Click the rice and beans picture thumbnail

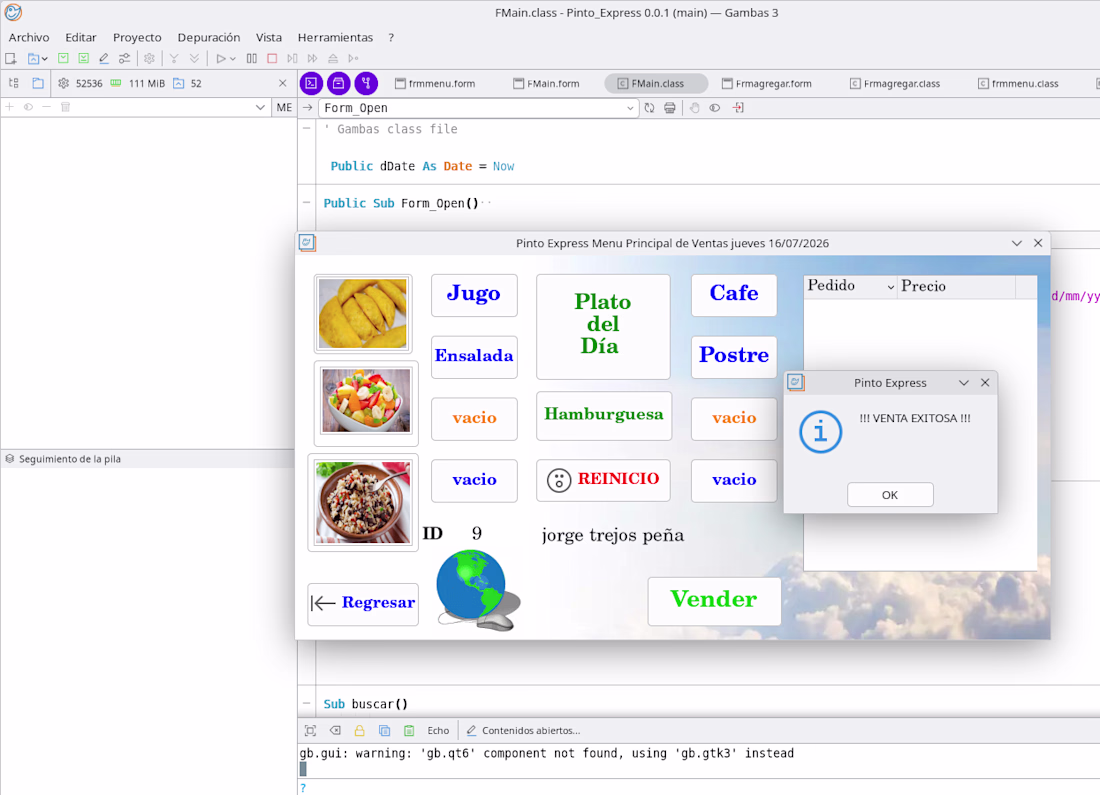click(x=363, y=502)
